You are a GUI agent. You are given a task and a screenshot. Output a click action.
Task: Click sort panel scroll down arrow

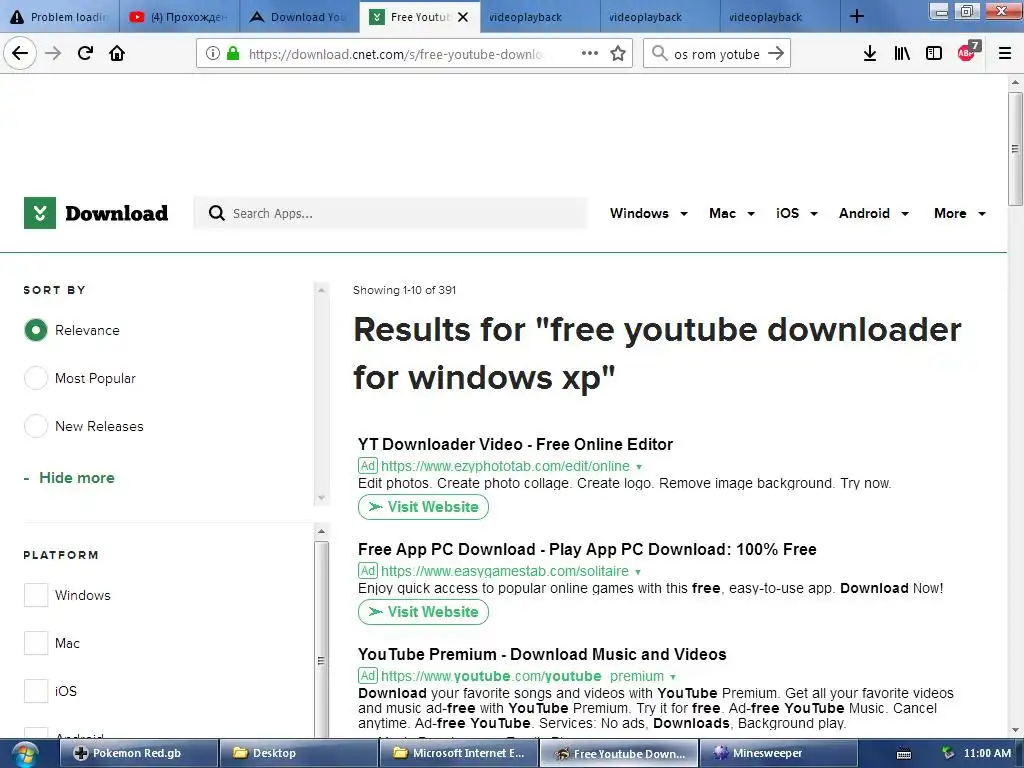(x=321, y=498)
